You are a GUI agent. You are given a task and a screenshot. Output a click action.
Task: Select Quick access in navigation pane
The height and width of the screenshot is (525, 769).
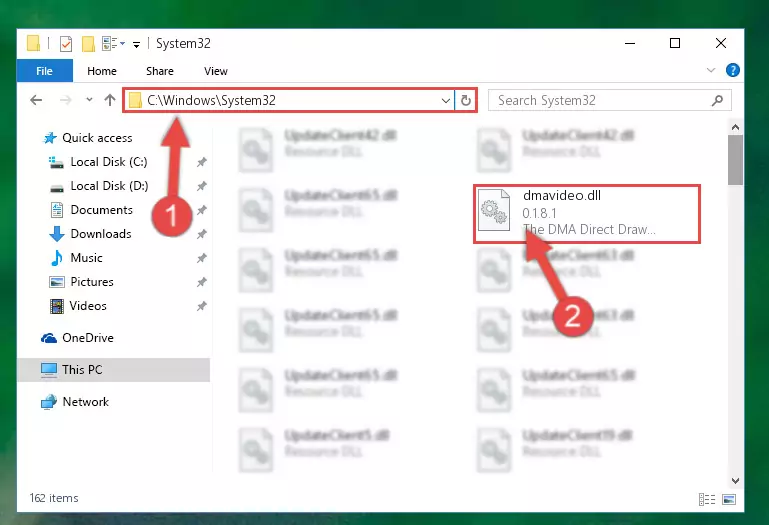coord(97,138)
